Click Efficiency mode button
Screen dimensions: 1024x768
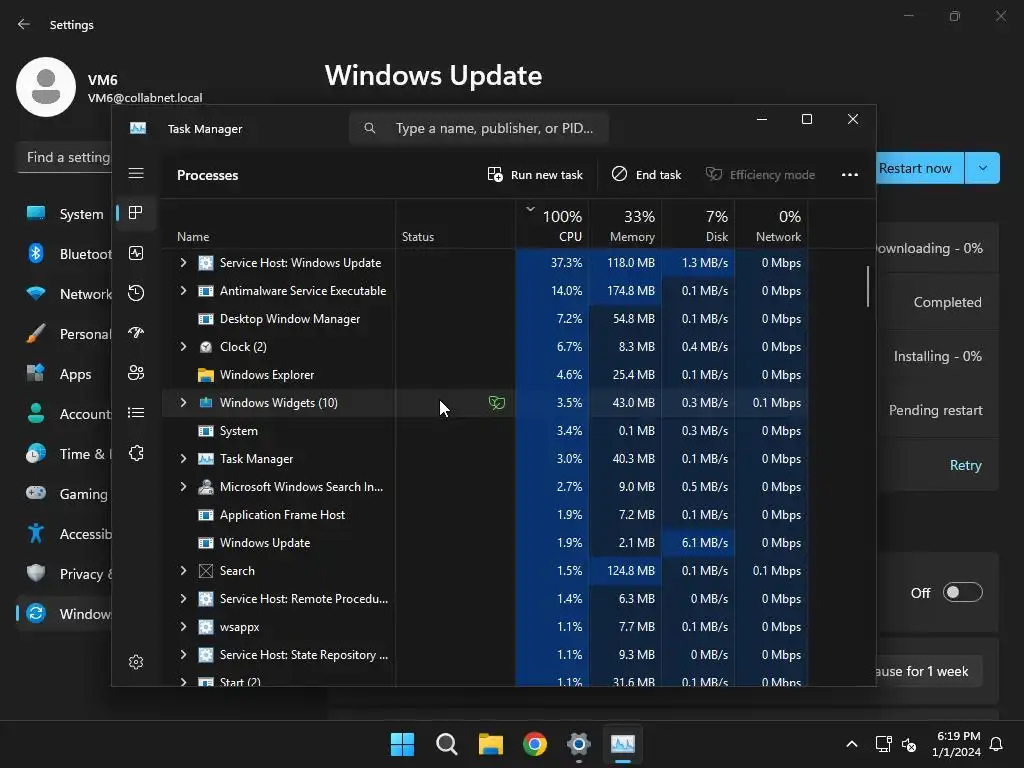(760, 174)
